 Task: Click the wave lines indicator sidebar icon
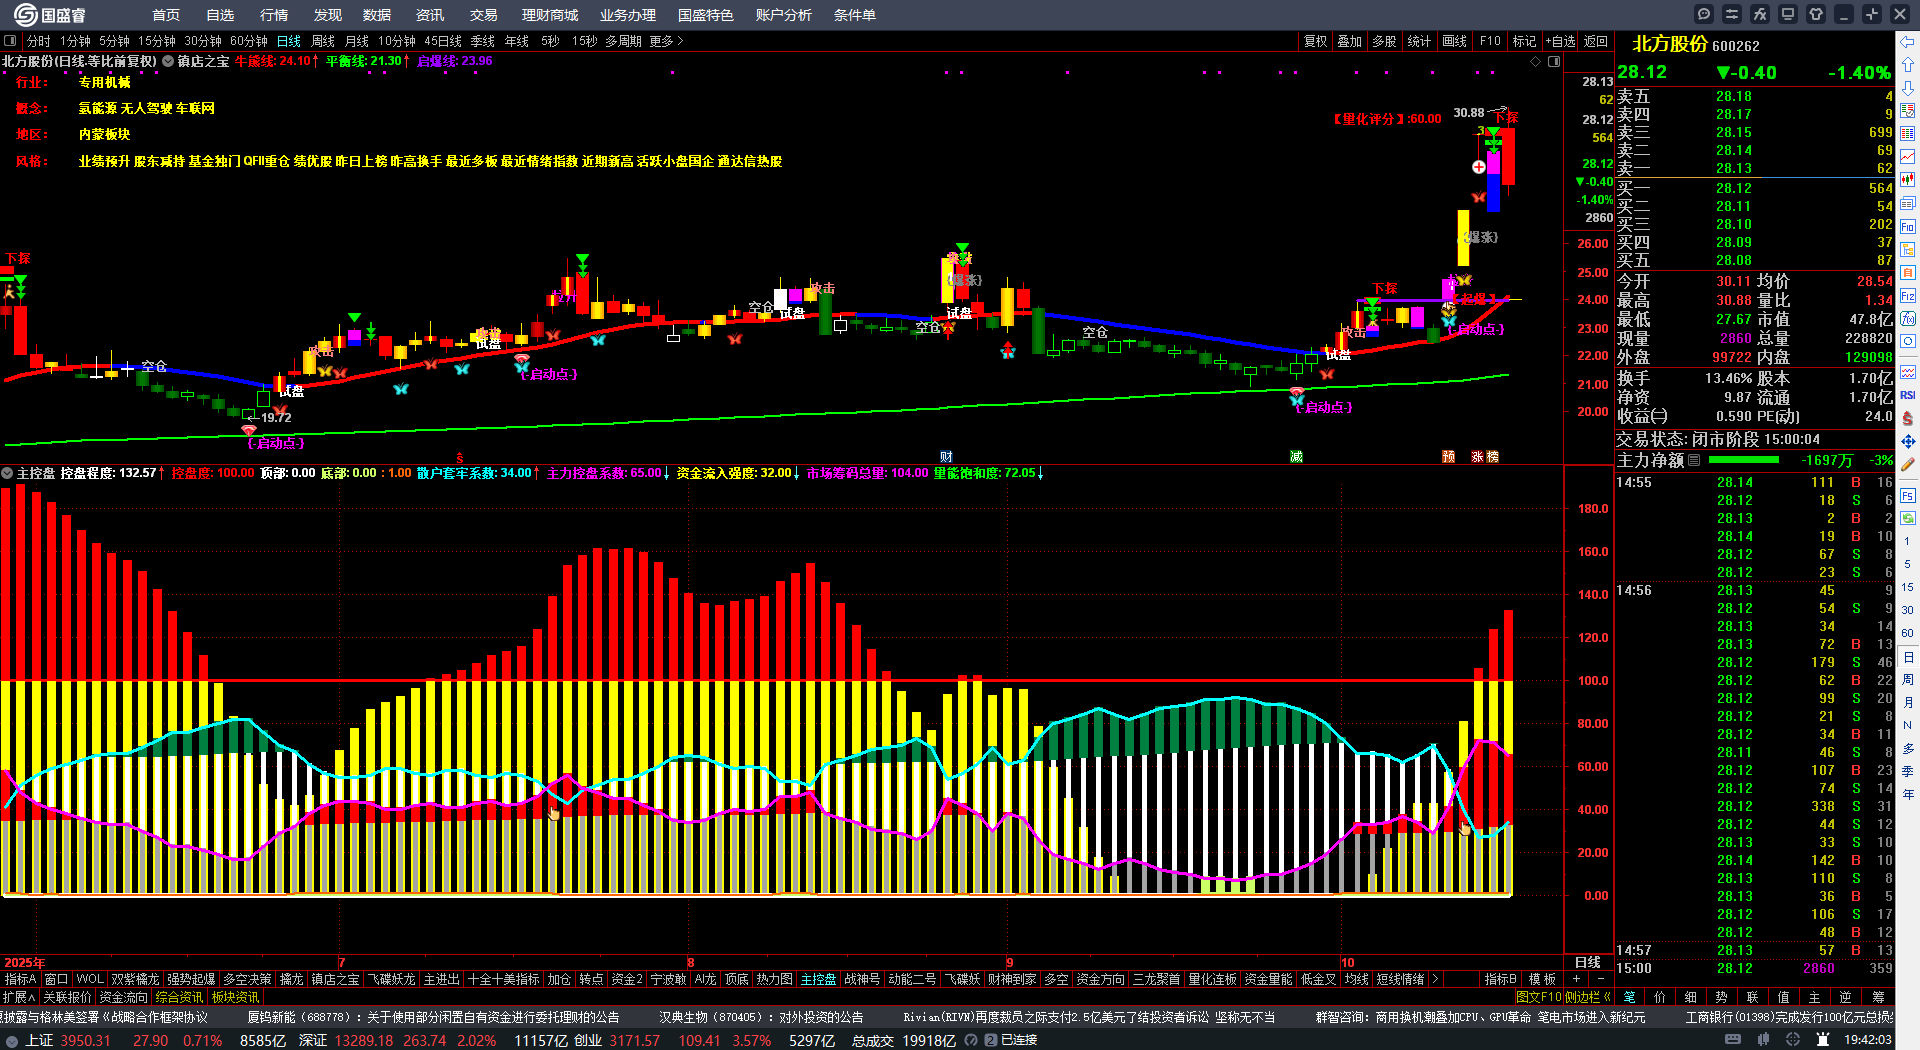[x=1908, y=372]
